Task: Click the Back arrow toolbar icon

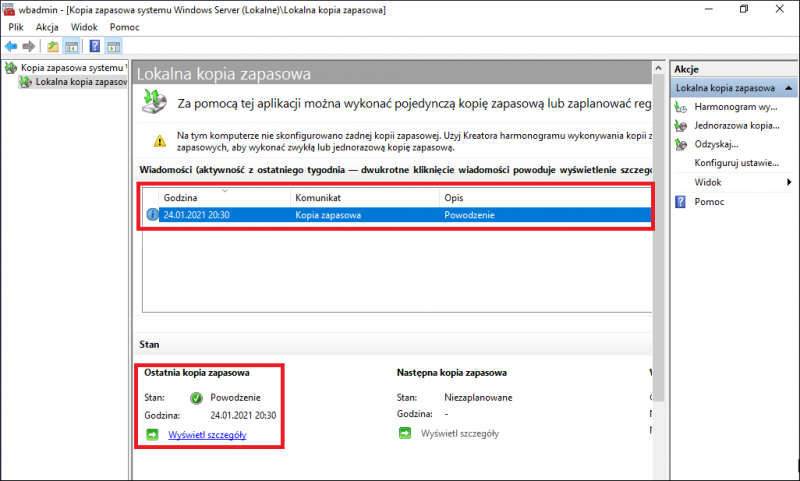Action: click(x=11, y=46)
